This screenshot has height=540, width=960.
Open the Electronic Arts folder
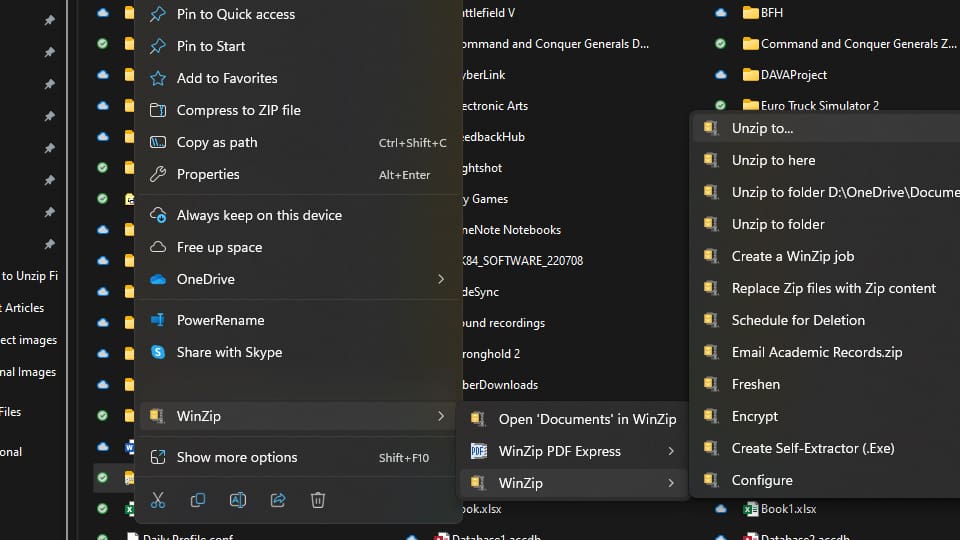(495, 105)
